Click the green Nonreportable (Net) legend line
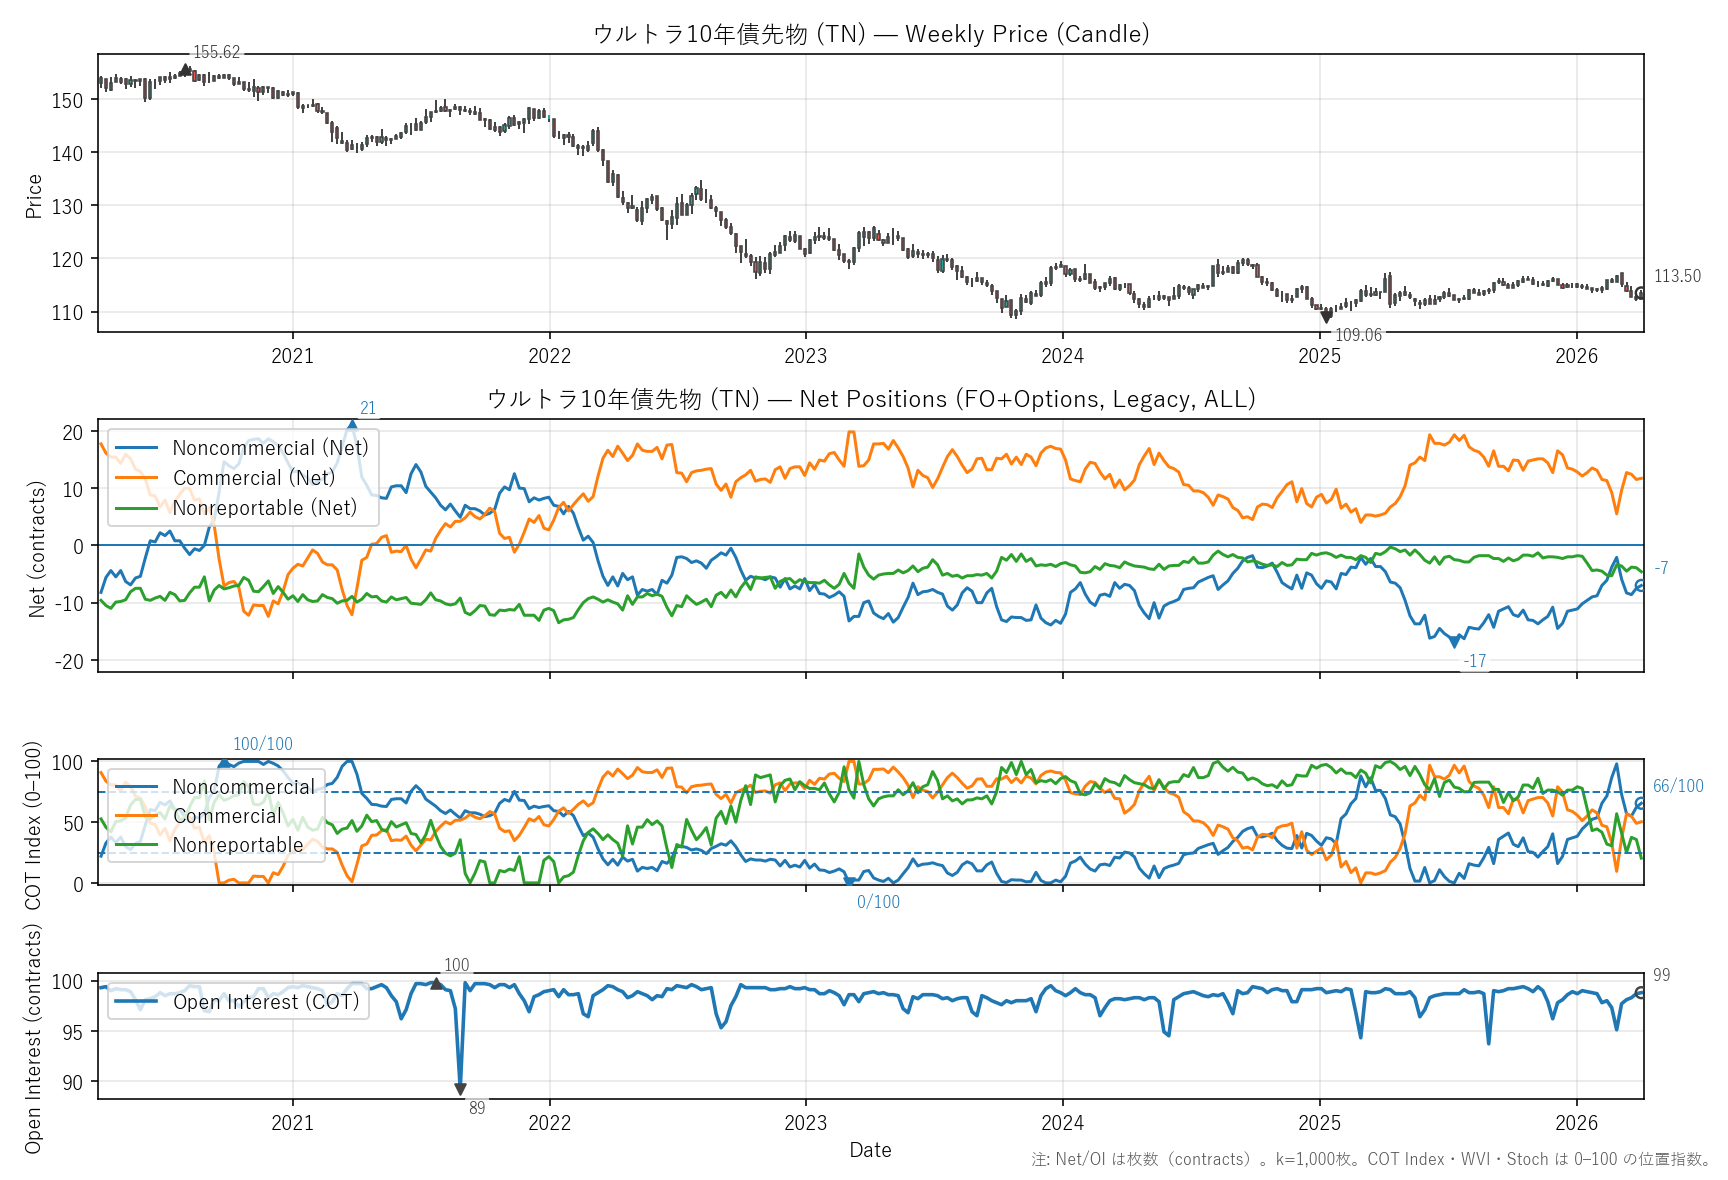The width and height of the screenshot is (1728, 1180). 137,508
